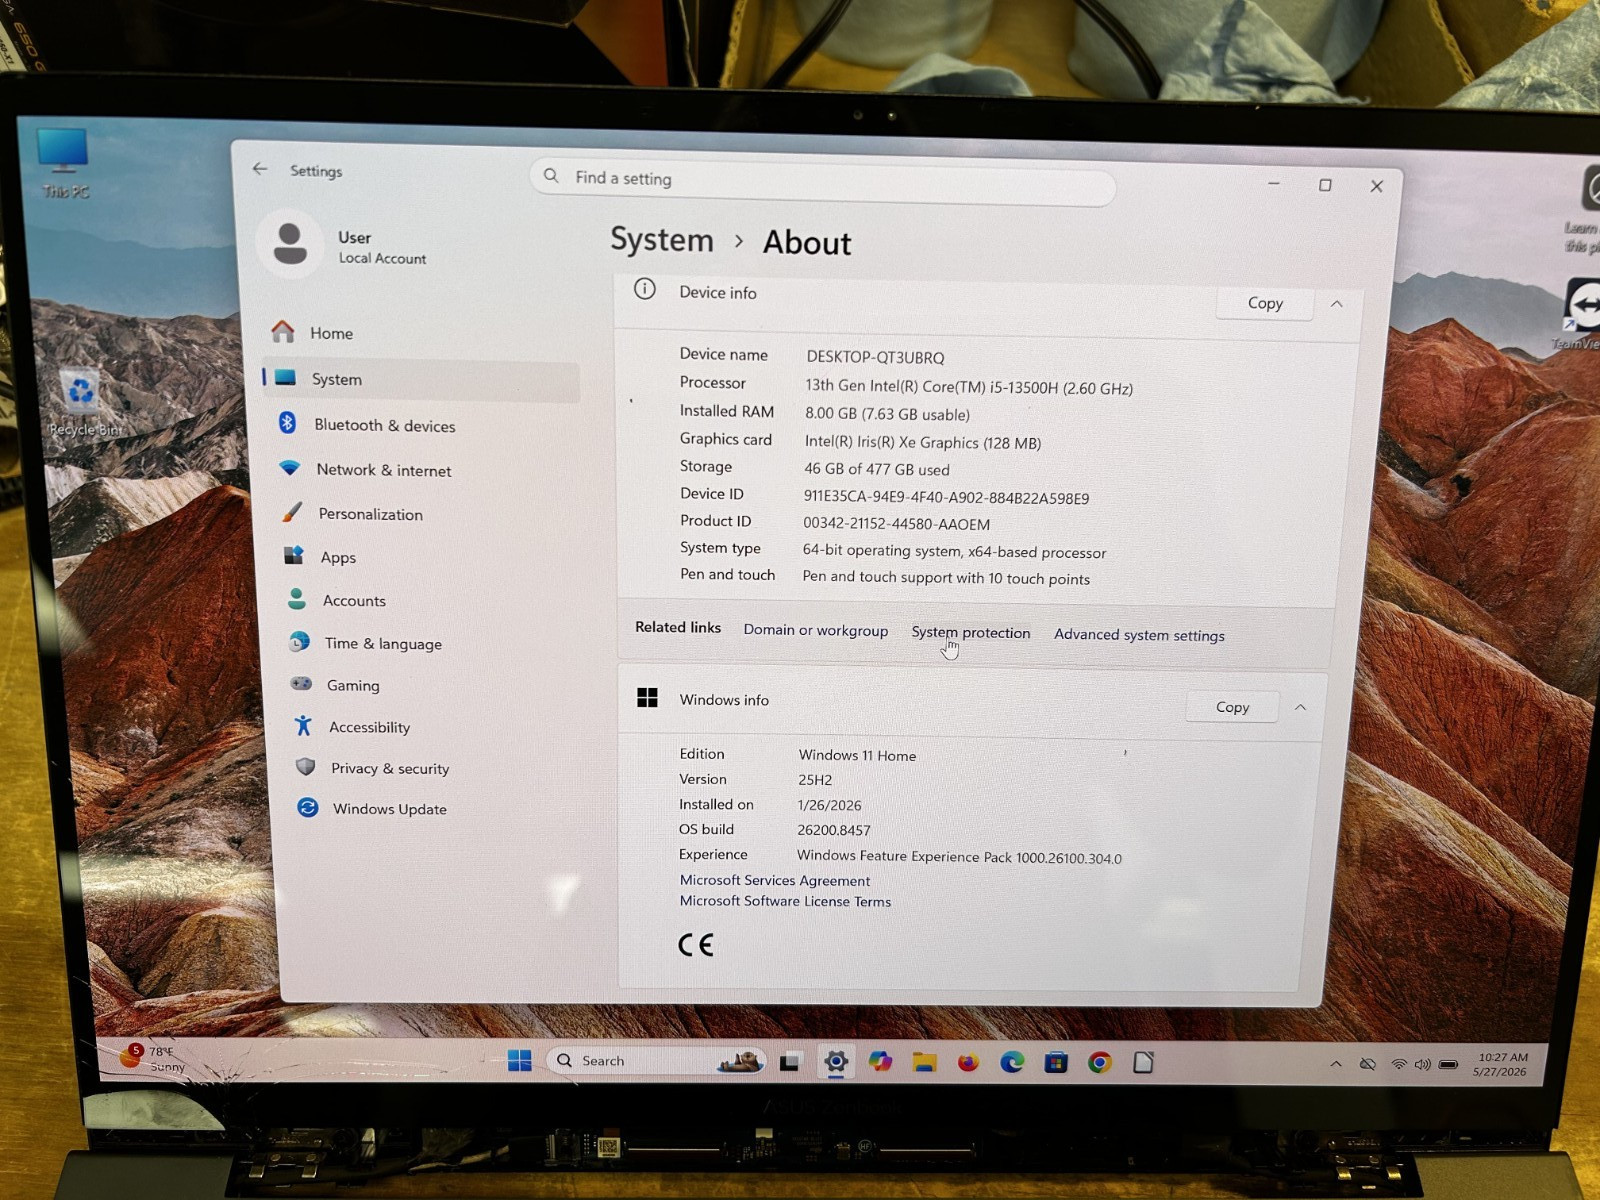The width and height of the screenshot is (1600, 1200).
Task: Click the sync-disabled cloud tray icon
Action: click(x=1368, y=1064)
